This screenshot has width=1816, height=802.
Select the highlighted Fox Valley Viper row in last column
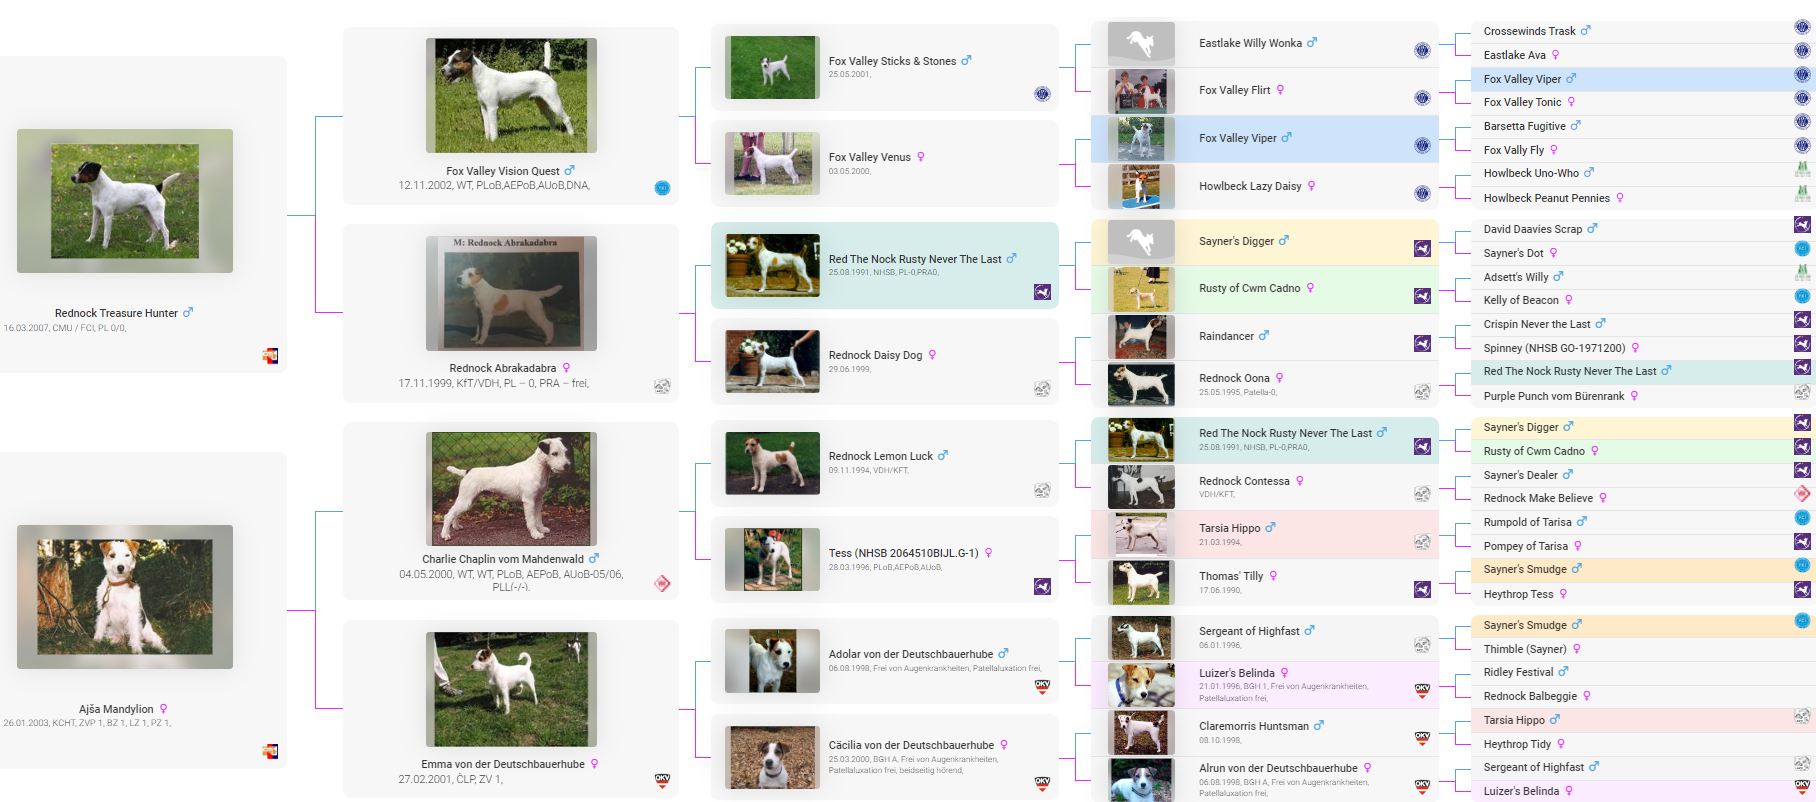click(x=1521, y=79)
